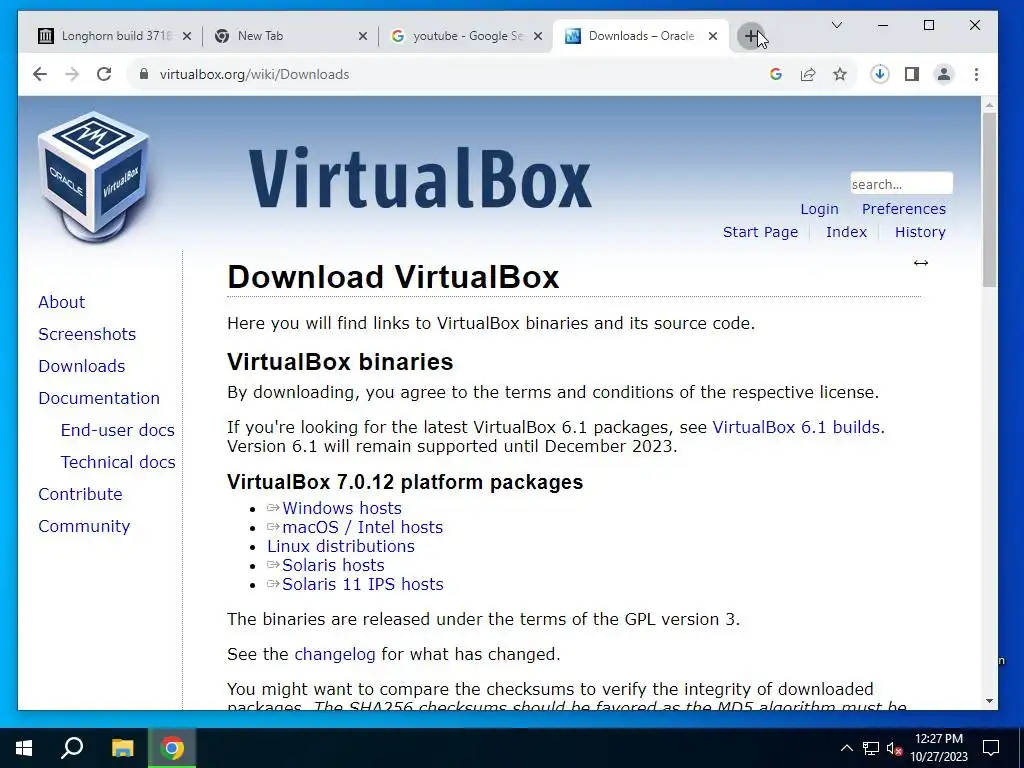
Task: Open File Explorer from taskbar
Action: (x=122, y=748)
